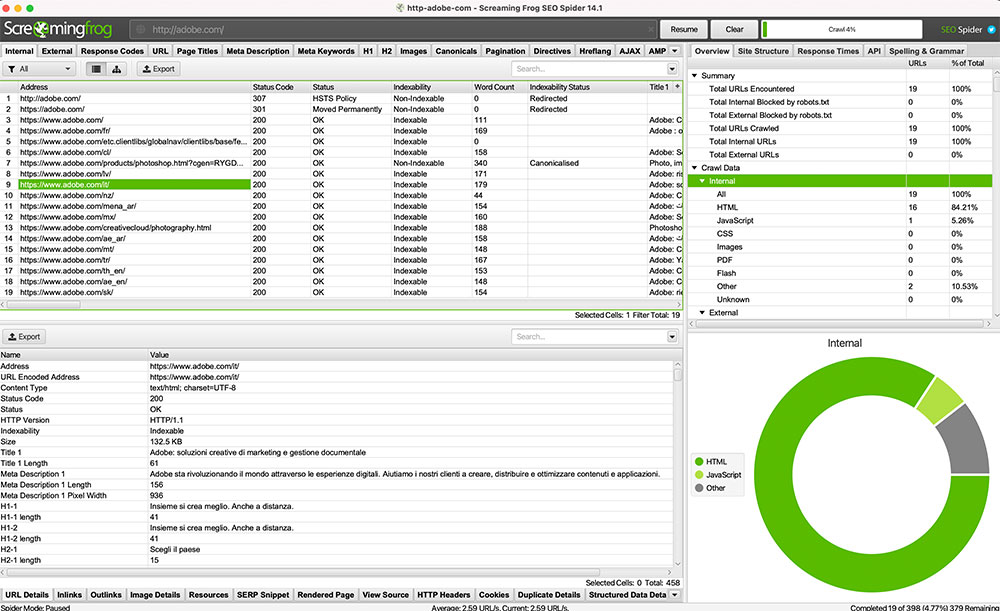This screenshot has height=611, width=1000.
Task: Click the URL address bar
Action: [x=392, y=29]
